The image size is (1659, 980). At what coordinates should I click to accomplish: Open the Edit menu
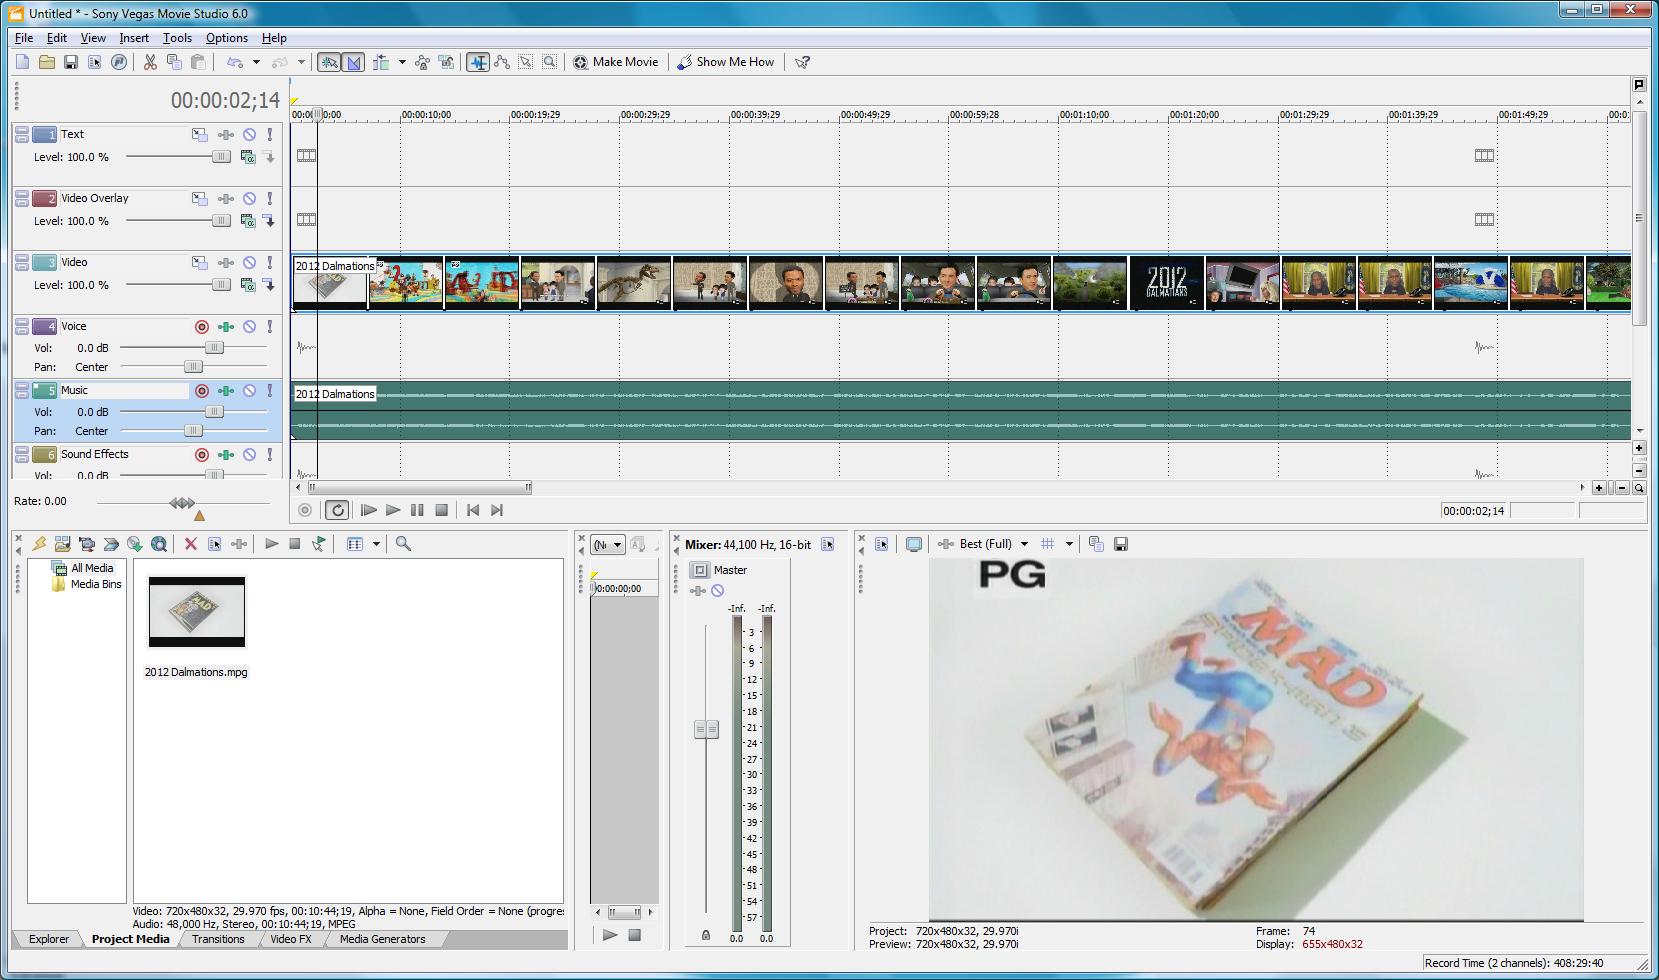[x=57, y=38]
